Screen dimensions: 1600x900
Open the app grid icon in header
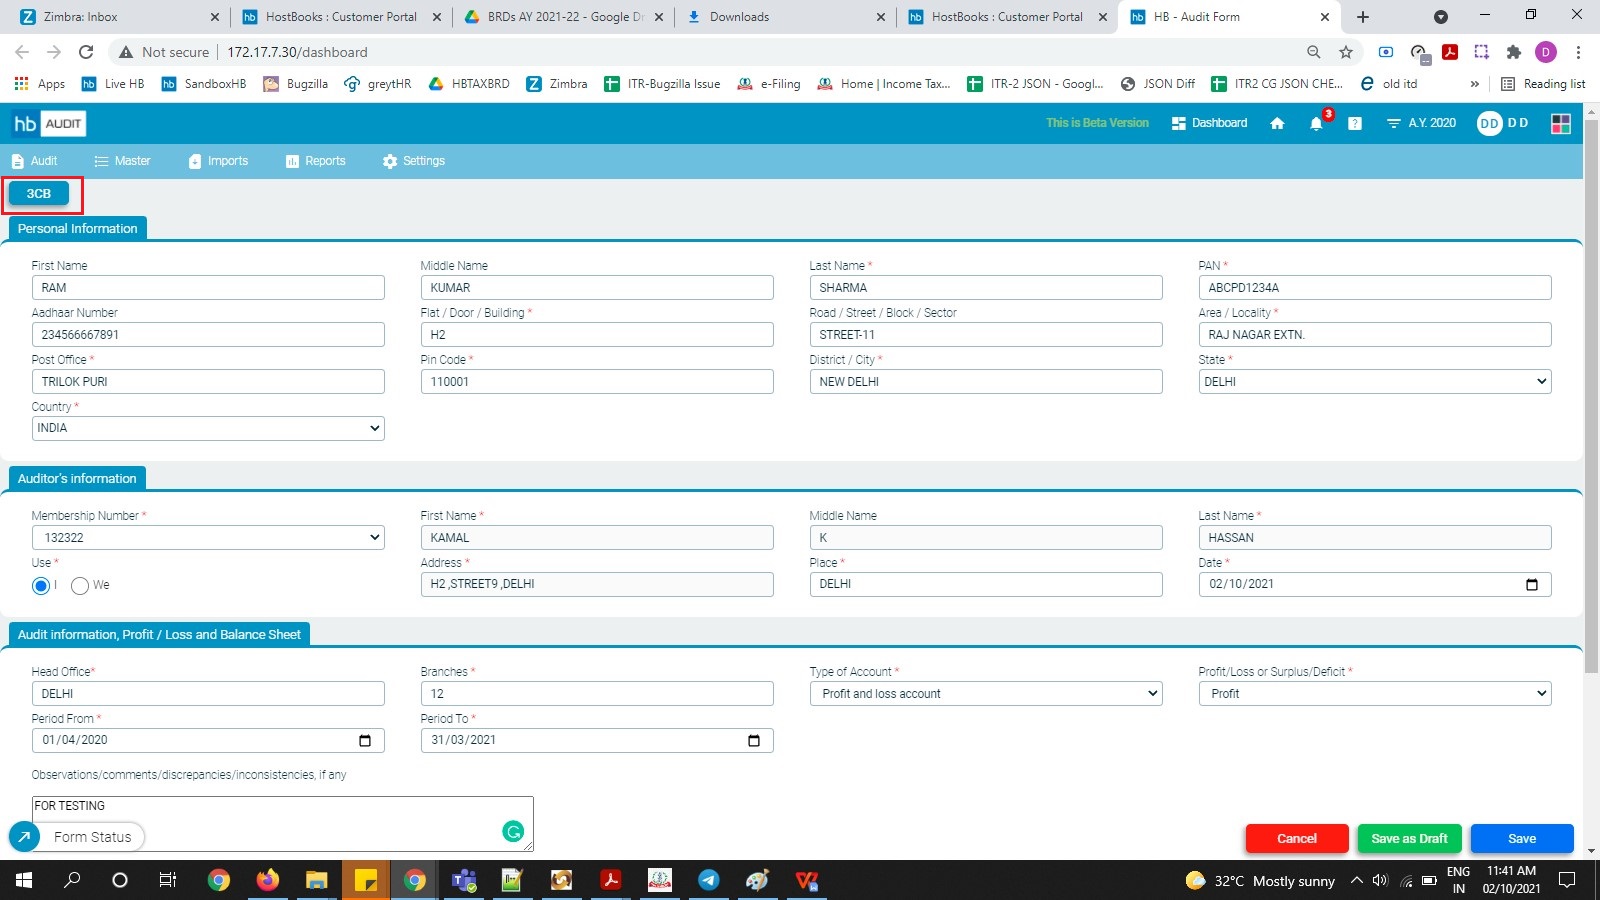point(1560,124)
